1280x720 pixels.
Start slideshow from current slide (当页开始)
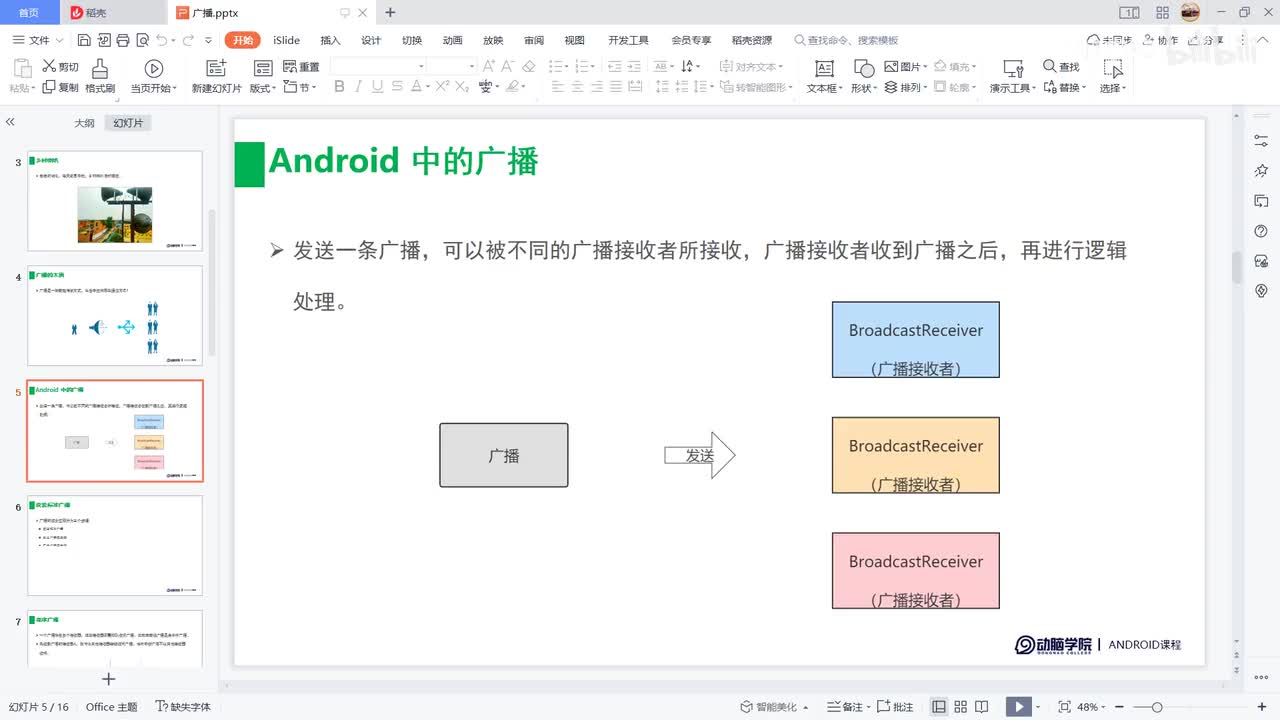(x=154, y=76)
